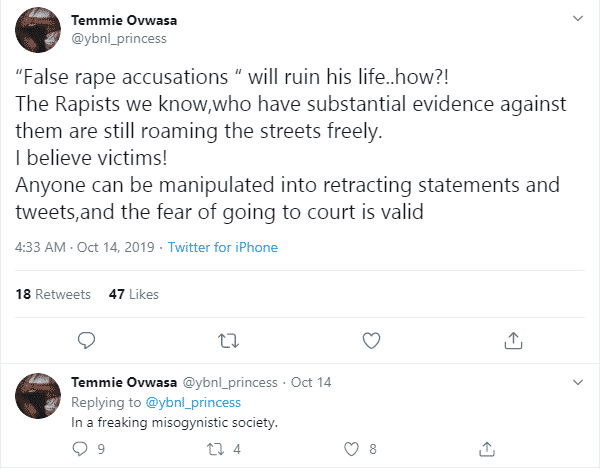Expand the reply tweet's options chevron
Screen dimensions: 600x469
577,382
